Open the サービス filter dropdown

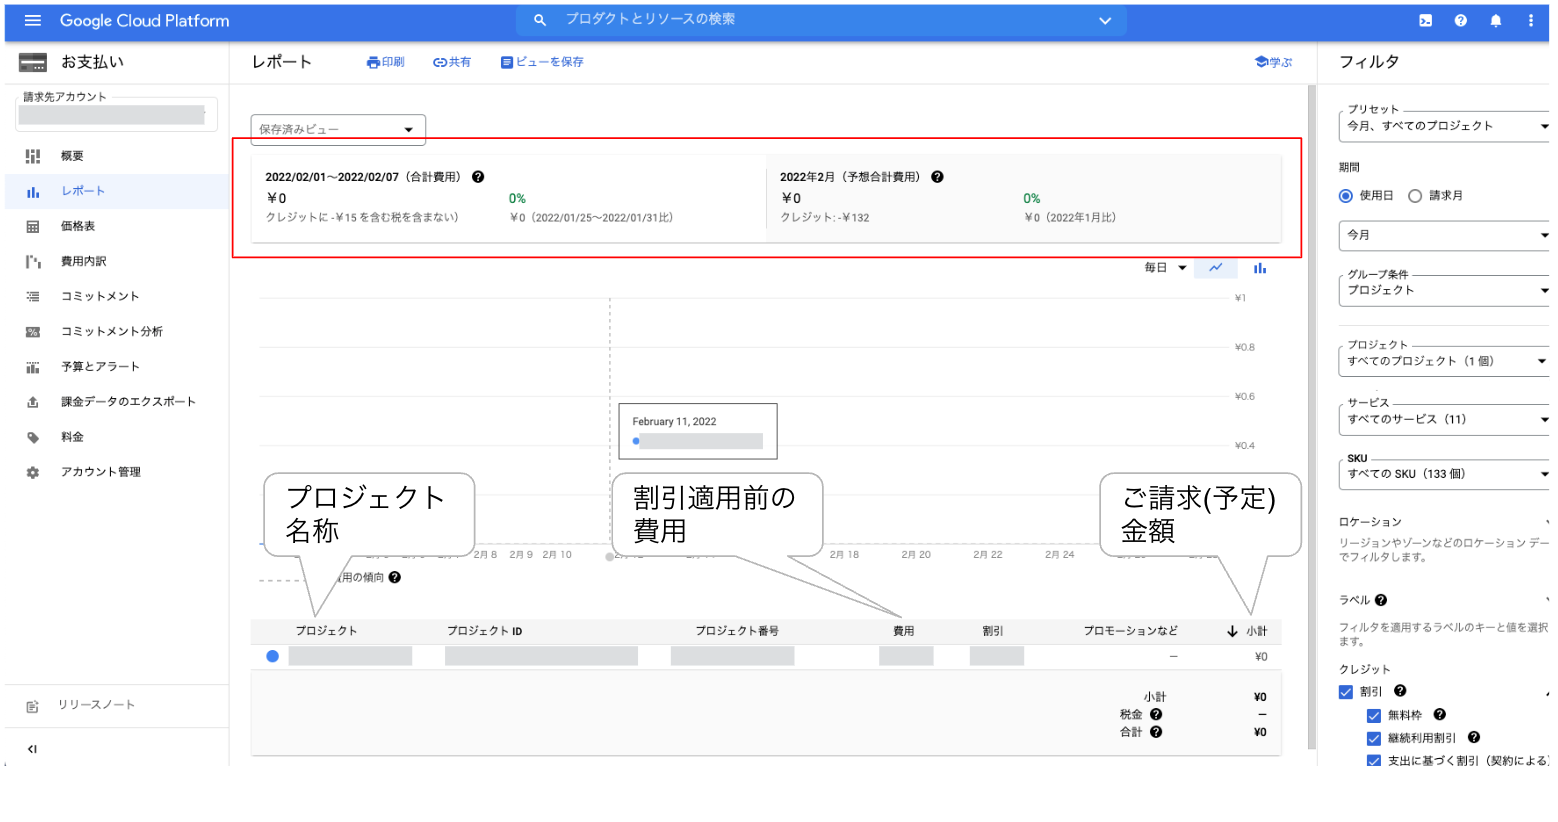coord(1445,419)
